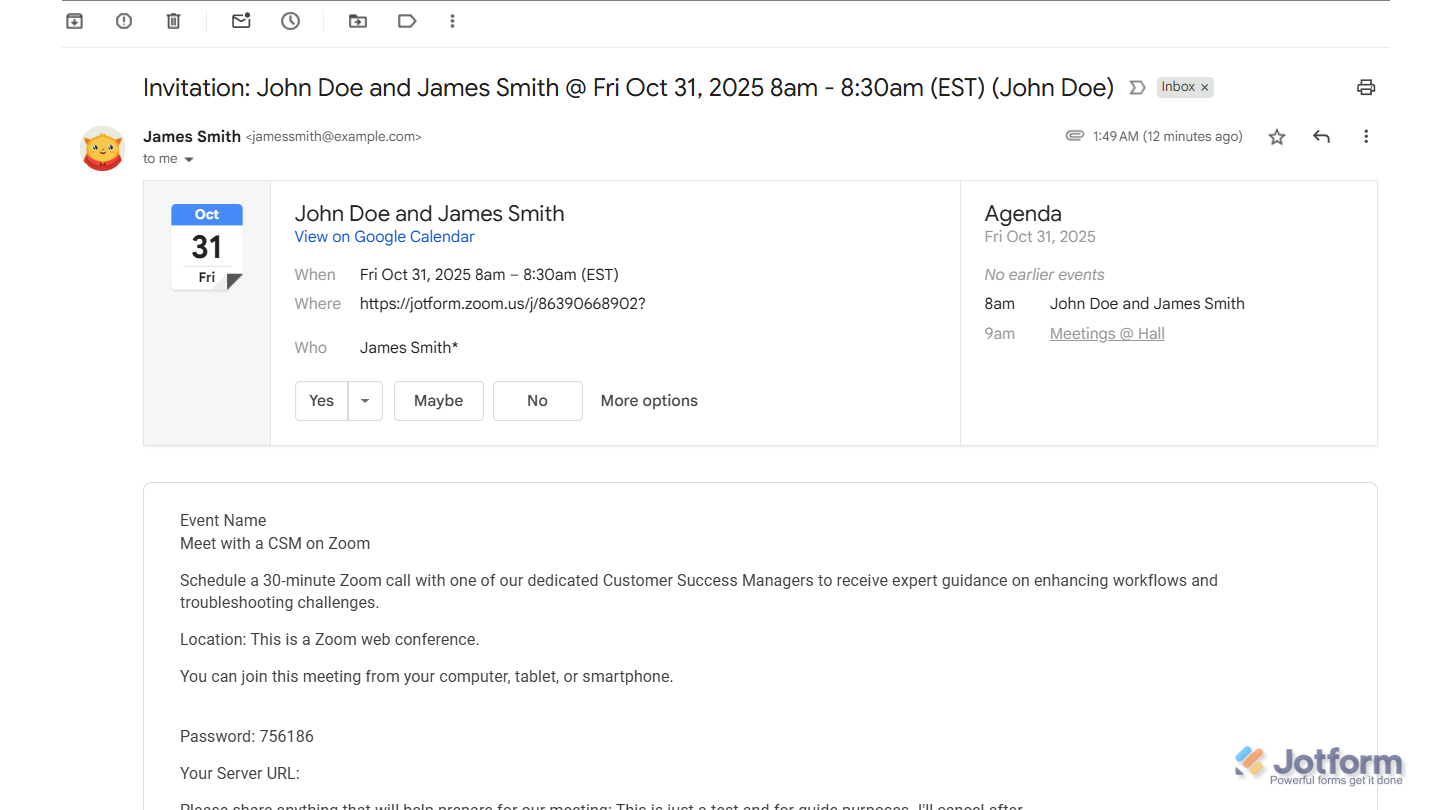Screen dimensions: 1440x810
Task: Open the Meetings @ Hall agenda link
Action: coord(1107,333)
